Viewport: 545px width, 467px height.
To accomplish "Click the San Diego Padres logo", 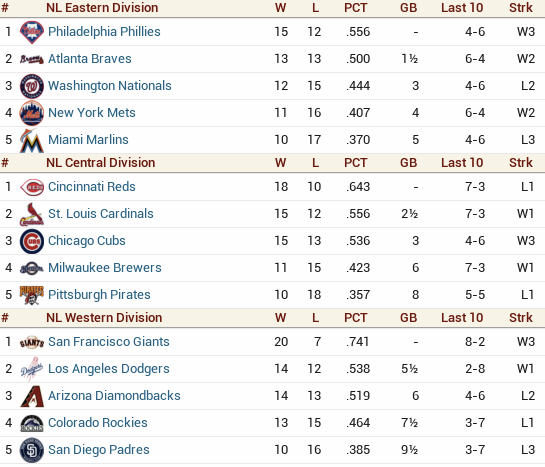I will [x=32, y=450].
